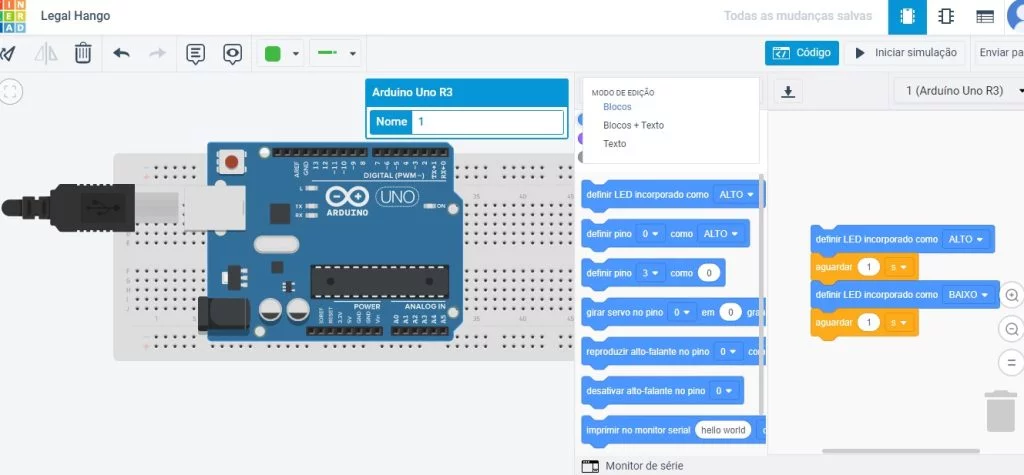Select Blocos + Texto editing mode

point(633,125)
